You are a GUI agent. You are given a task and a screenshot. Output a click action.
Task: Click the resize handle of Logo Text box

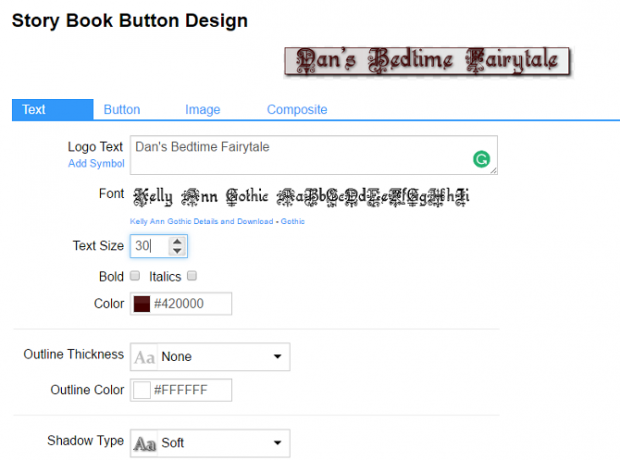click(493, 170)
